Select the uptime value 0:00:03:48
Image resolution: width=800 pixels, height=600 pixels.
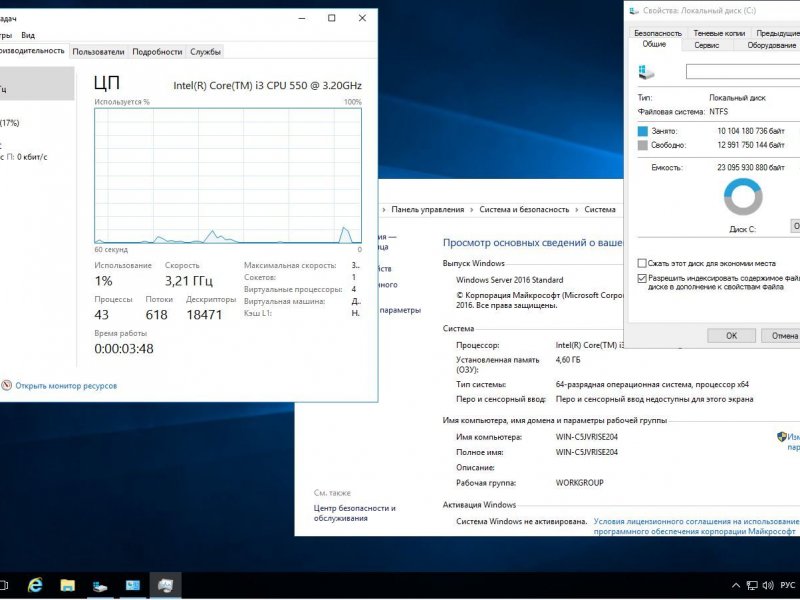point(124,348)
